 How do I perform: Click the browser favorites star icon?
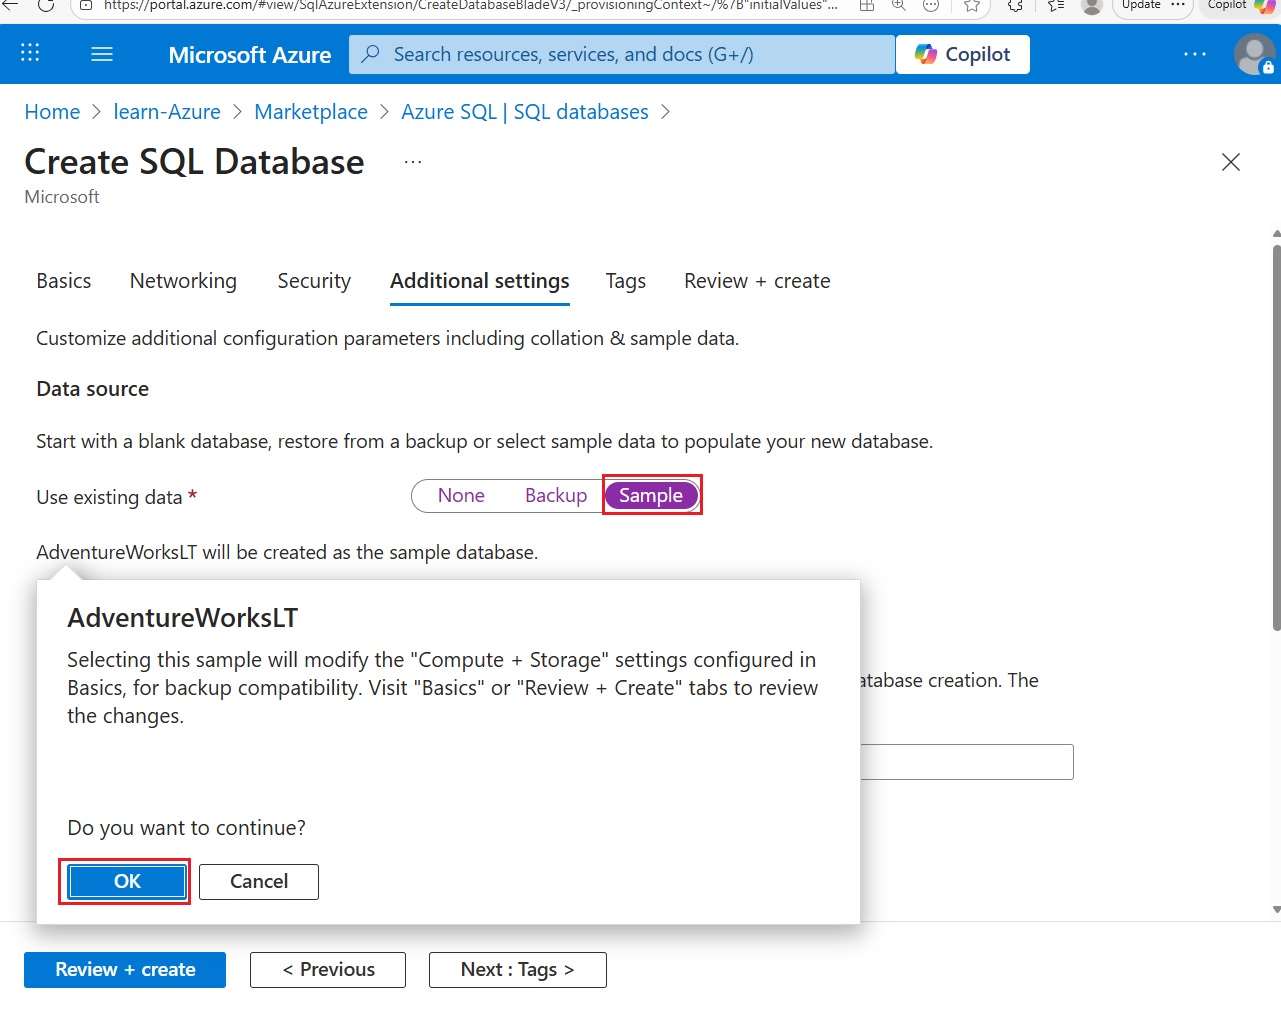971,5
